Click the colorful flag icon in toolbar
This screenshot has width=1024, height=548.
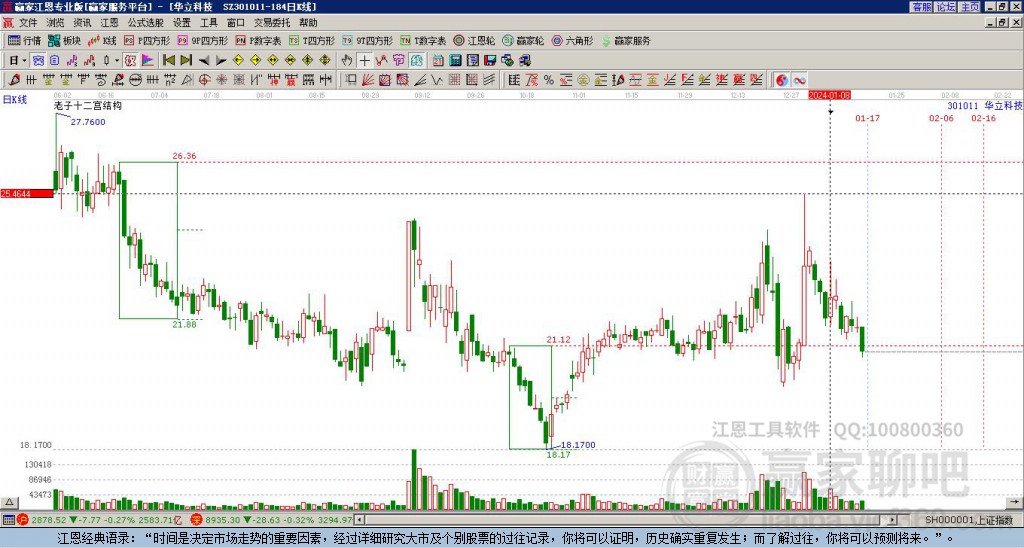pyautogui.click(x=148, y=61)
